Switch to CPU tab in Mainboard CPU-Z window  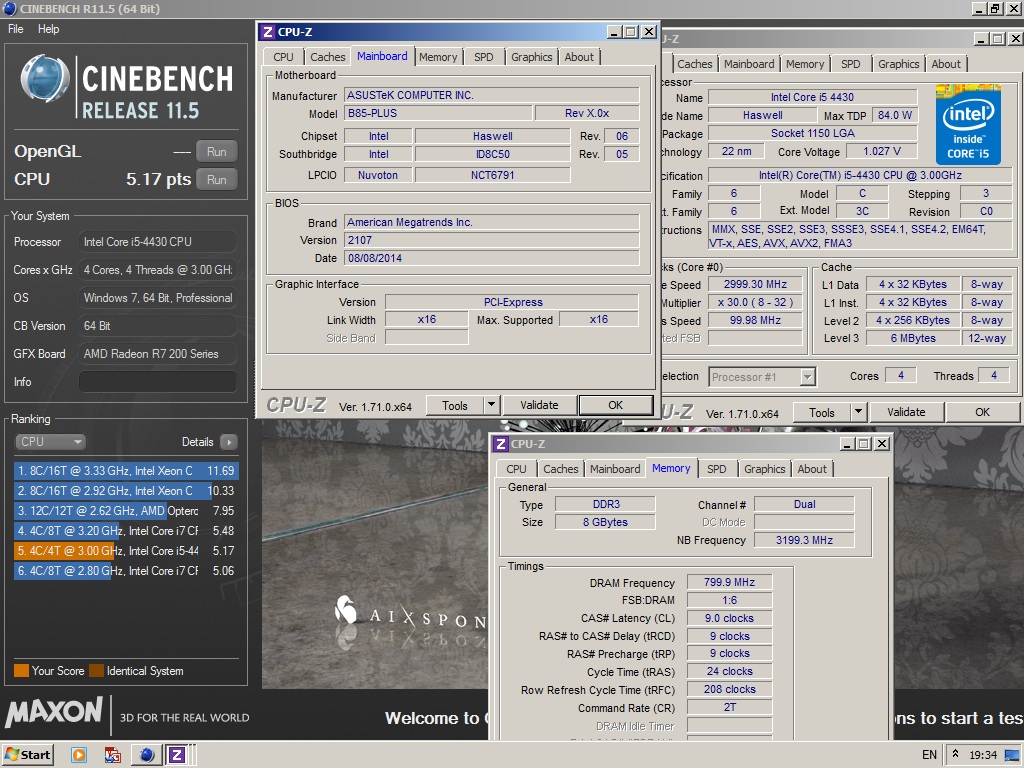pyautogui.click(x=283, y=57)
